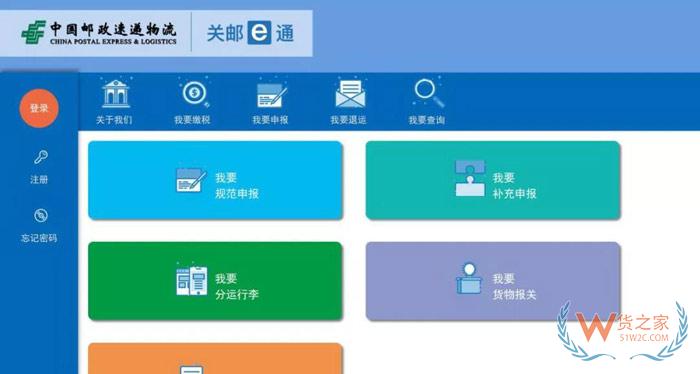Open the teal 我要补充申报 card
The image size is (700, 374).
[493, 180]
